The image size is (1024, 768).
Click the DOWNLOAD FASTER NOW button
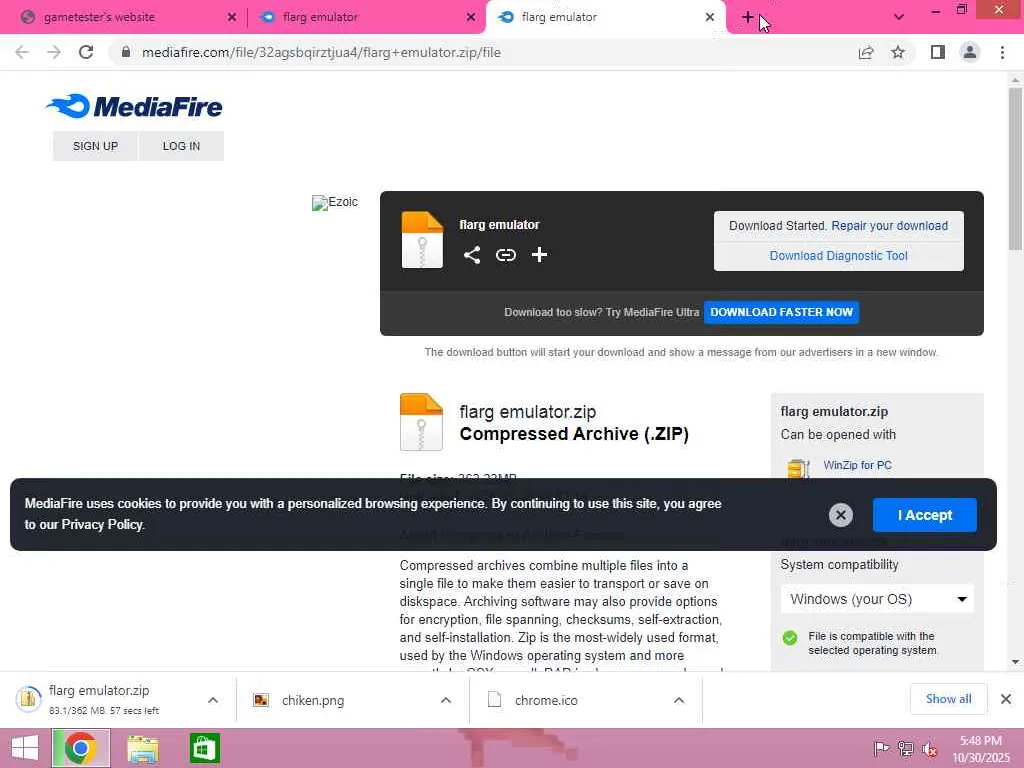[x=781, y=312]
